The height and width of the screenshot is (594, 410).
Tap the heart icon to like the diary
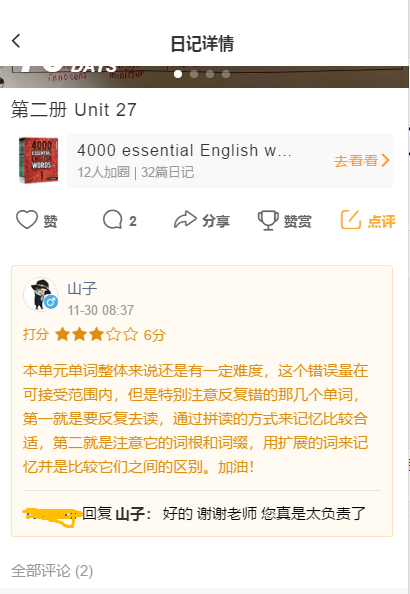tap(27, 220)
